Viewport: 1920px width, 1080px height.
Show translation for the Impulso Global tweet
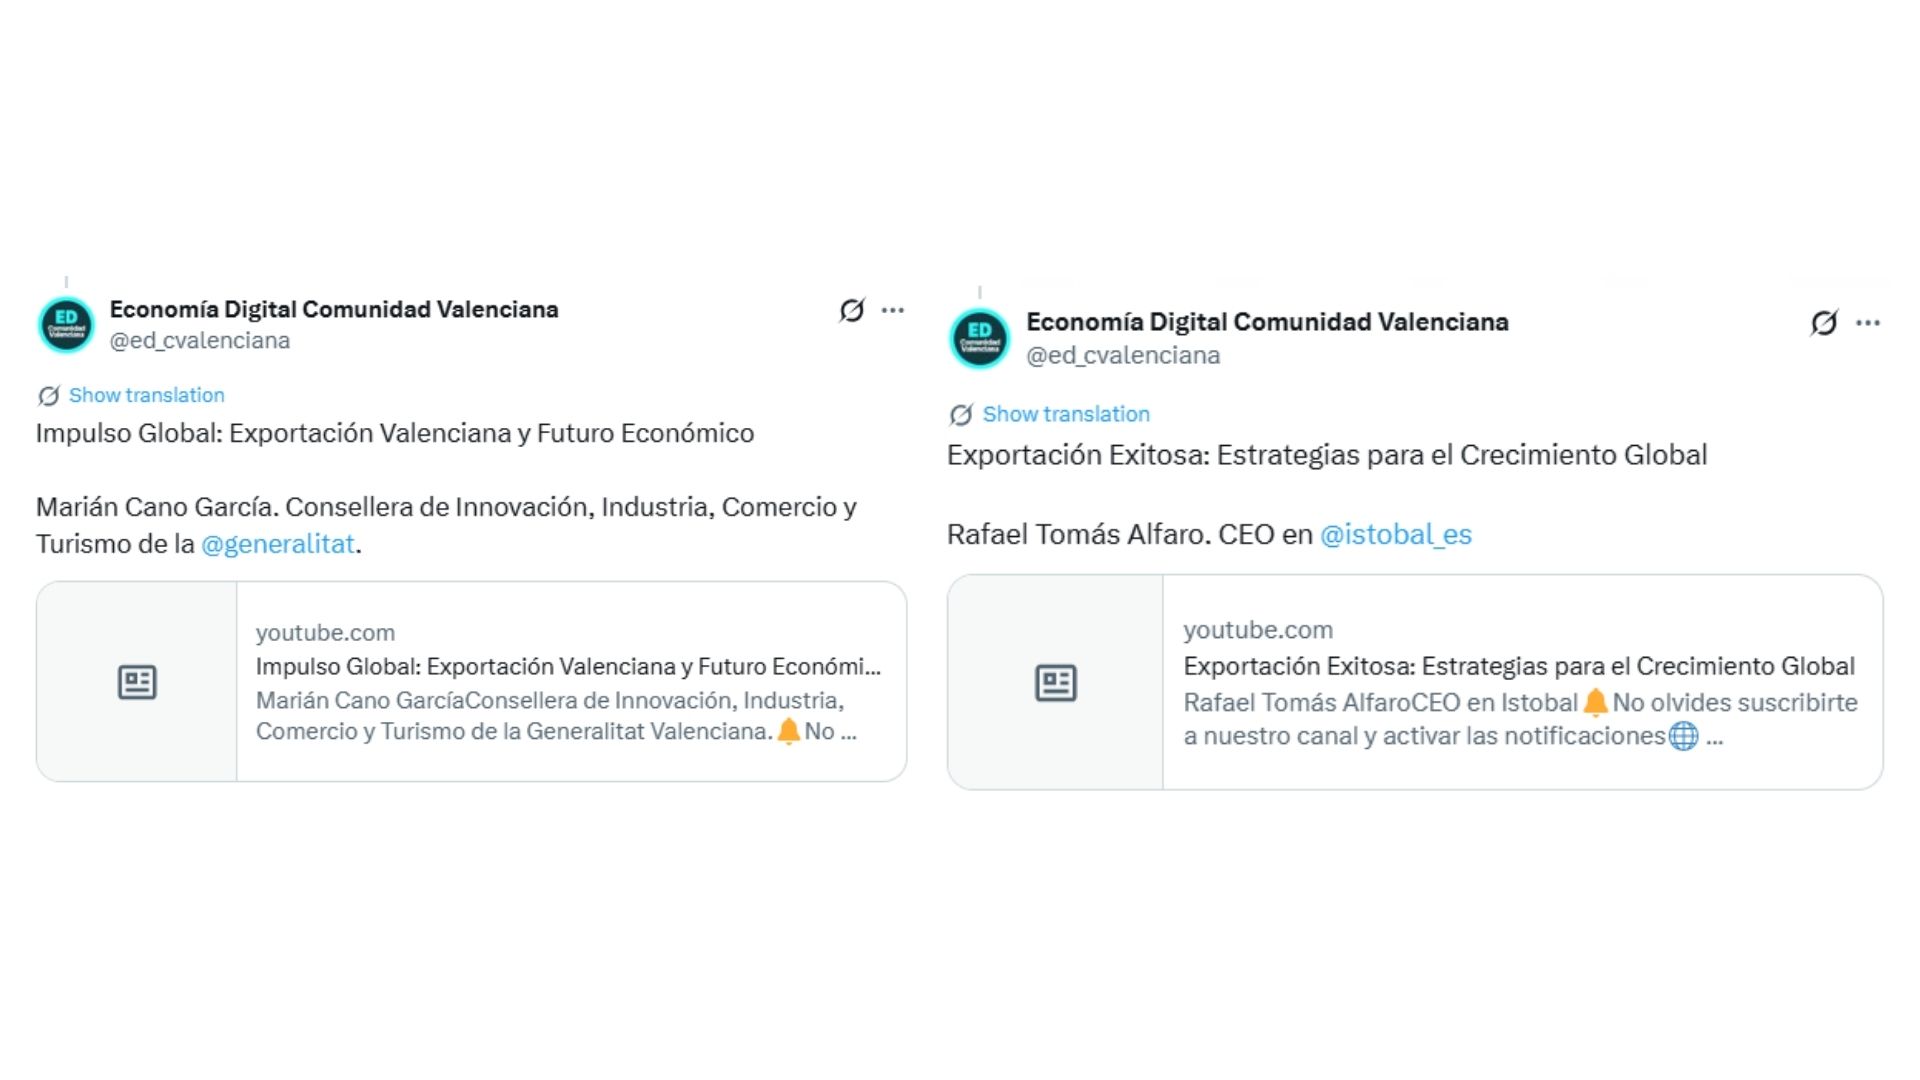[x=146, y=395]
